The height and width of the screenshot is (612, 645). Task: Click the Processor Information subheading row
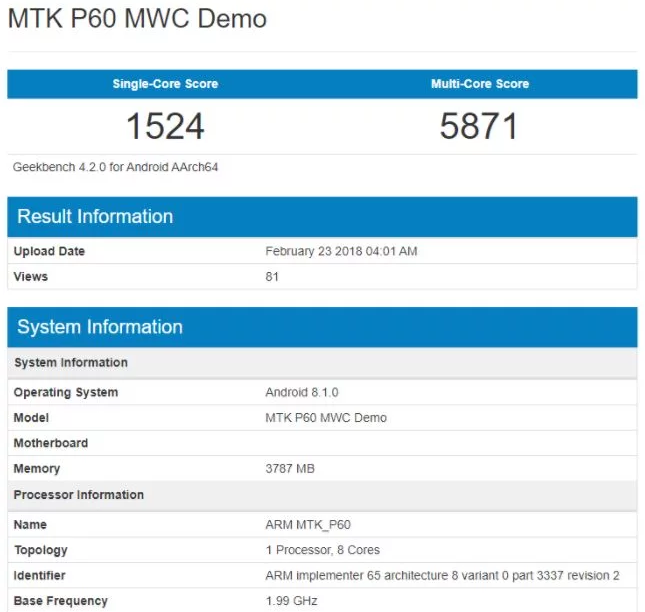click(x=322, y=495)
